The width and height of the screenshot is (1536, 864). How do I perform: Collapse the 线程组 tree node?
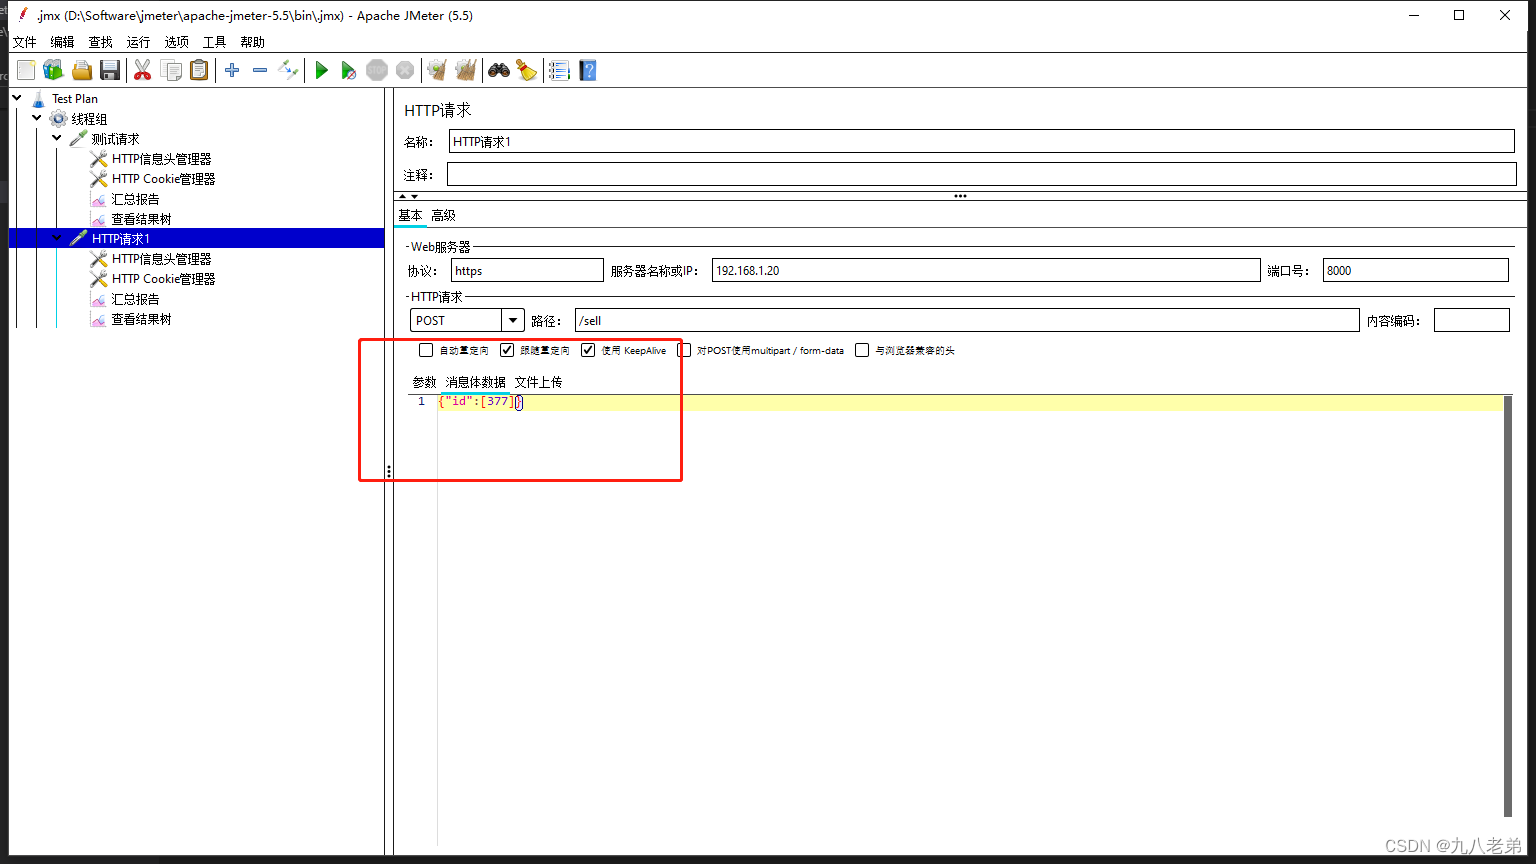click(x=37, y=118)
